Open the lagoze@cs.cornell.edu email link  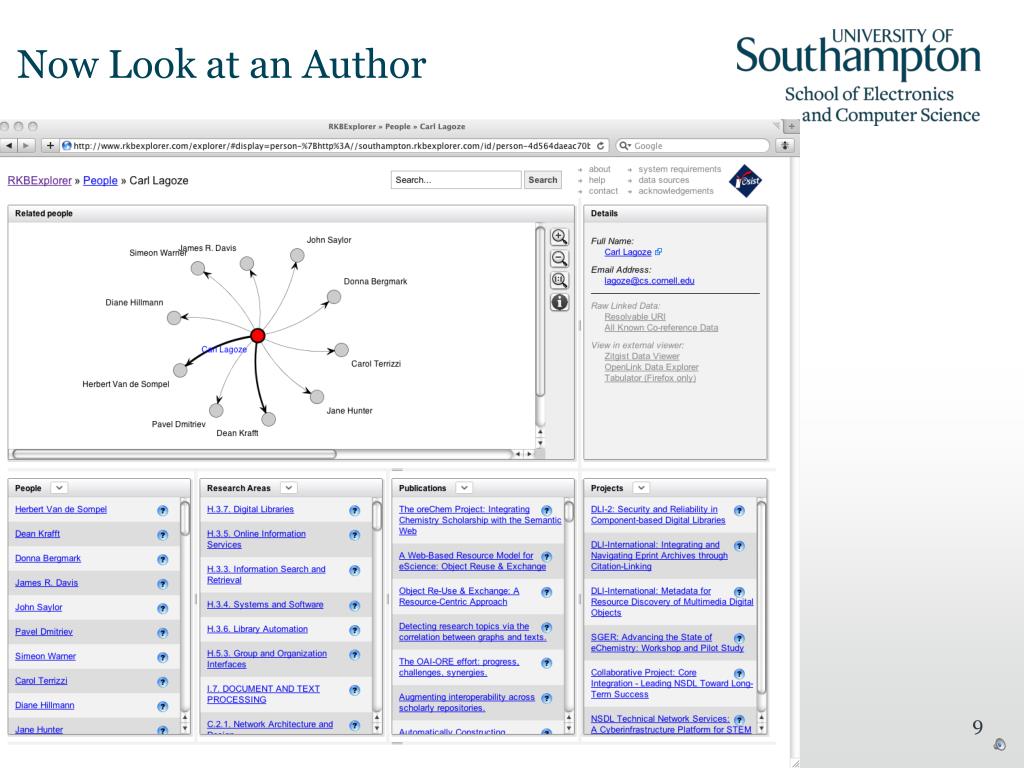pyautogui.click(x=649, y=281)
